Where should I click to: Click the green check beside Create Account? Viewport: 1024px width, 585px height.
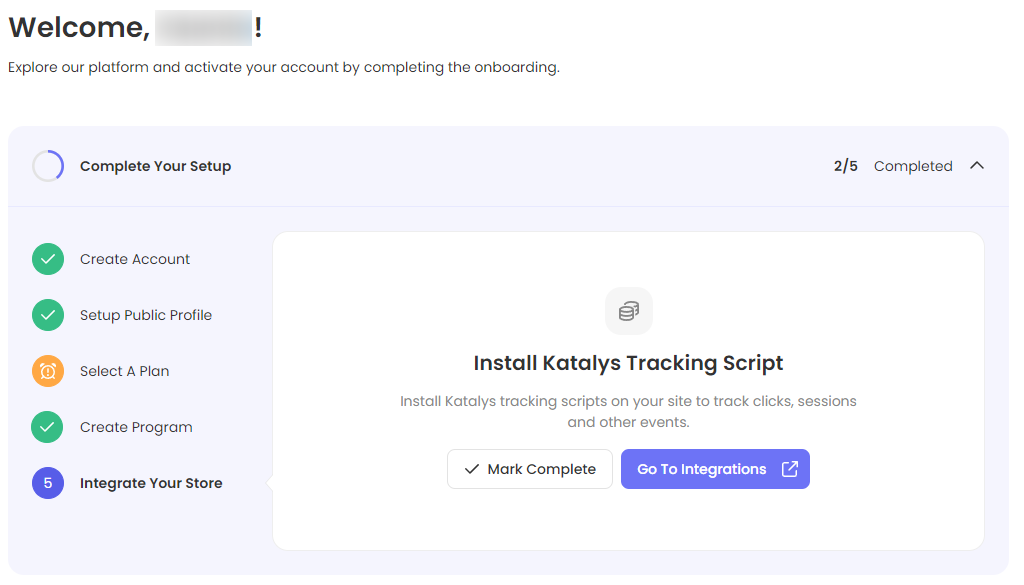click(48, 259)
